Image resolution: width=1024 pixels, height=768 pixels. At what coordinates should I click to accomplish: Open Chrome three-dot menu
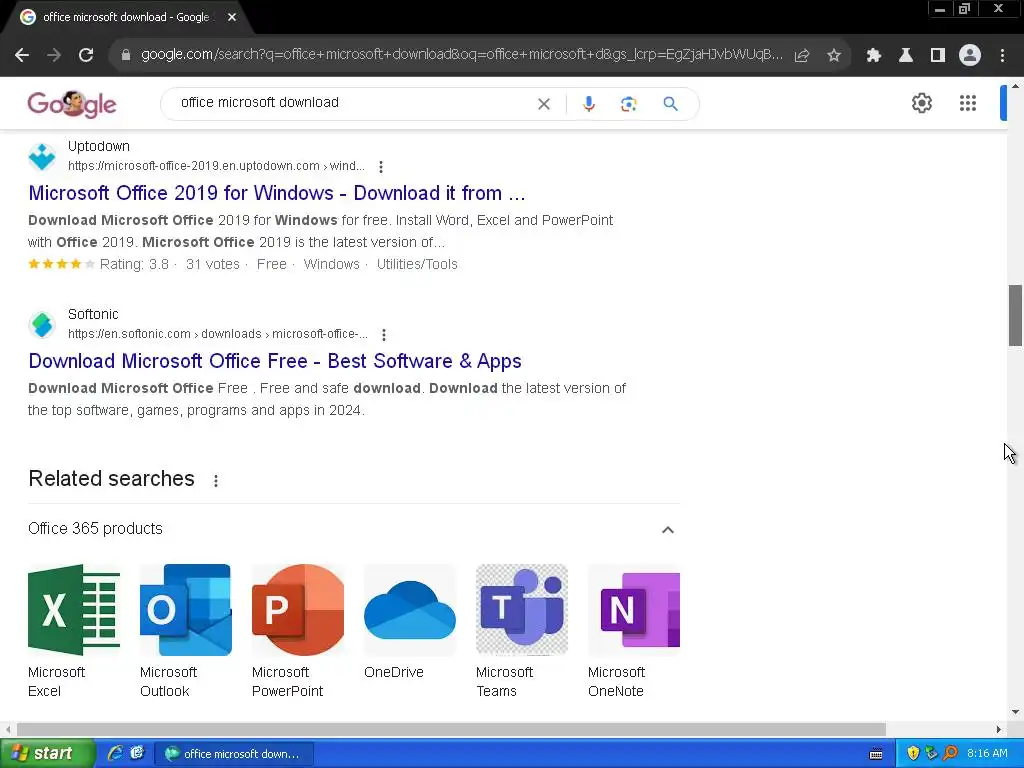click(x=1002, y=56)
